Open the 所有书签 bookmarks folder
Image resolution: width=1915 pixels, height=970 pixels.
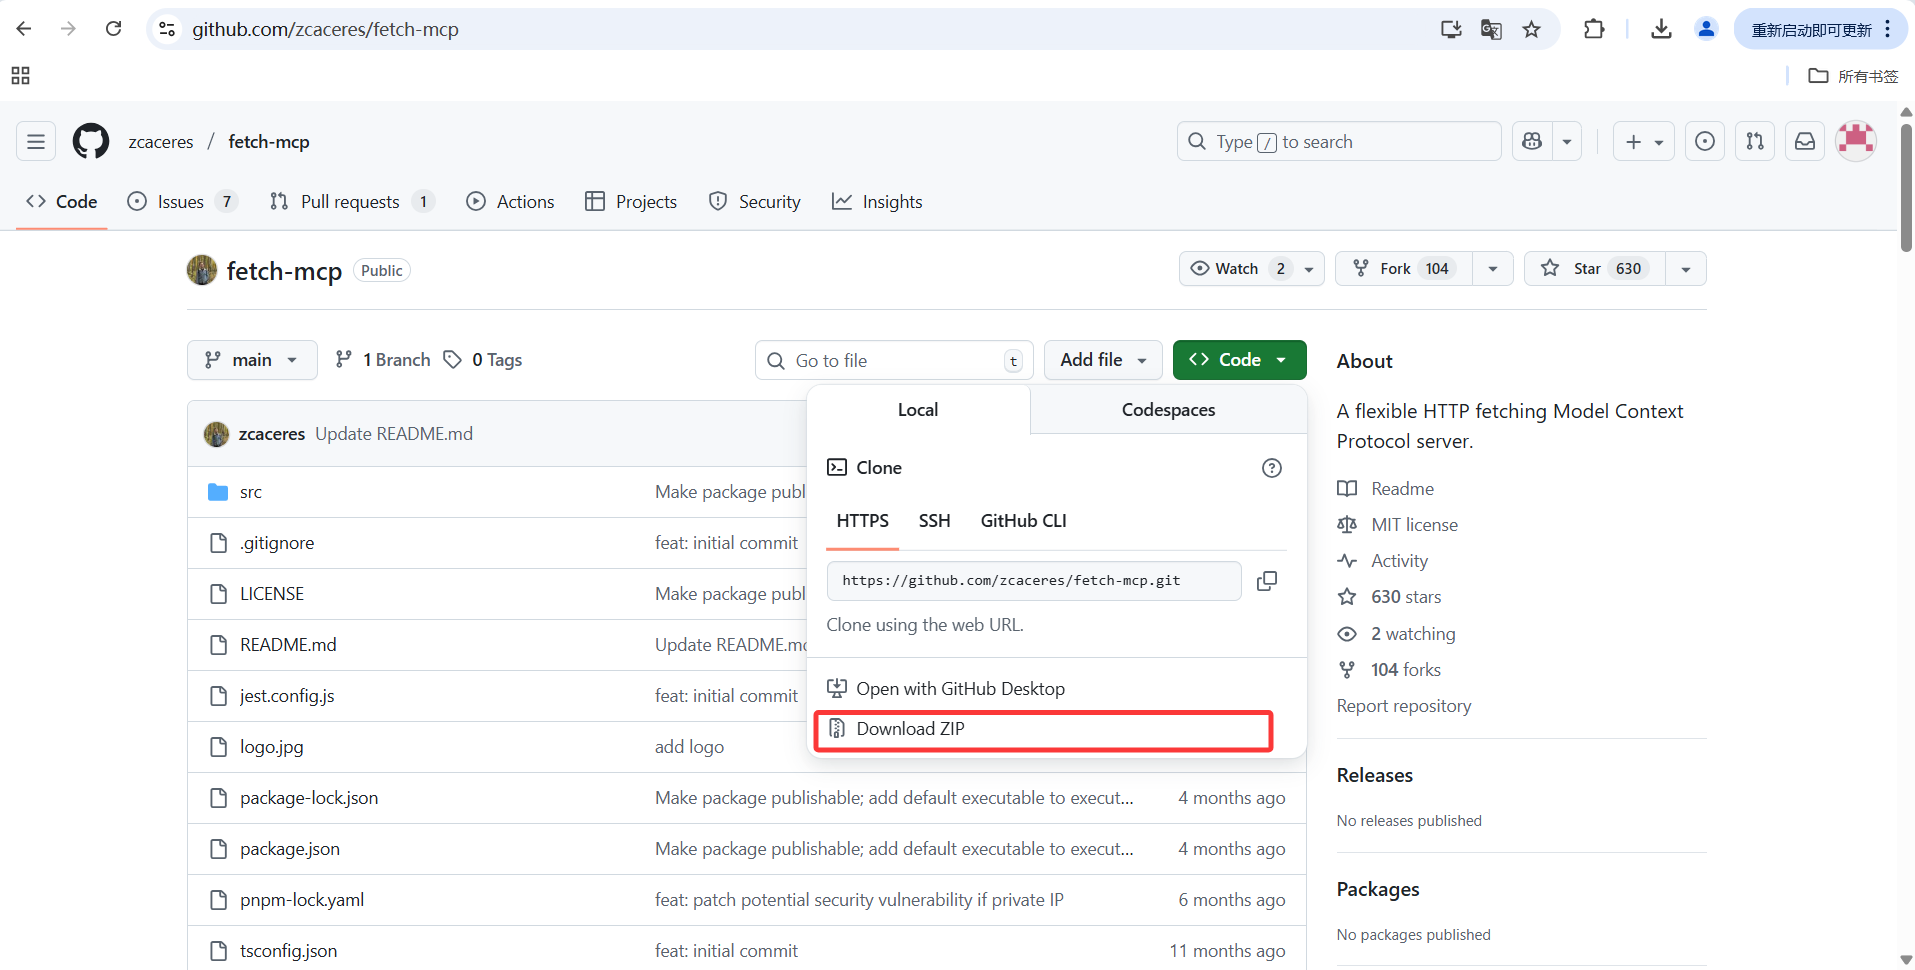(x=1854, y=76)
